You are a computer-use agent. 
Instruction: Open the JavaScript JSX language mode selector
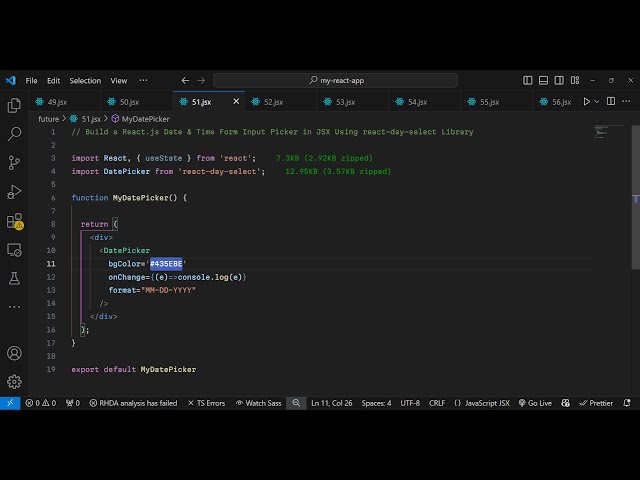pos(481,403)
